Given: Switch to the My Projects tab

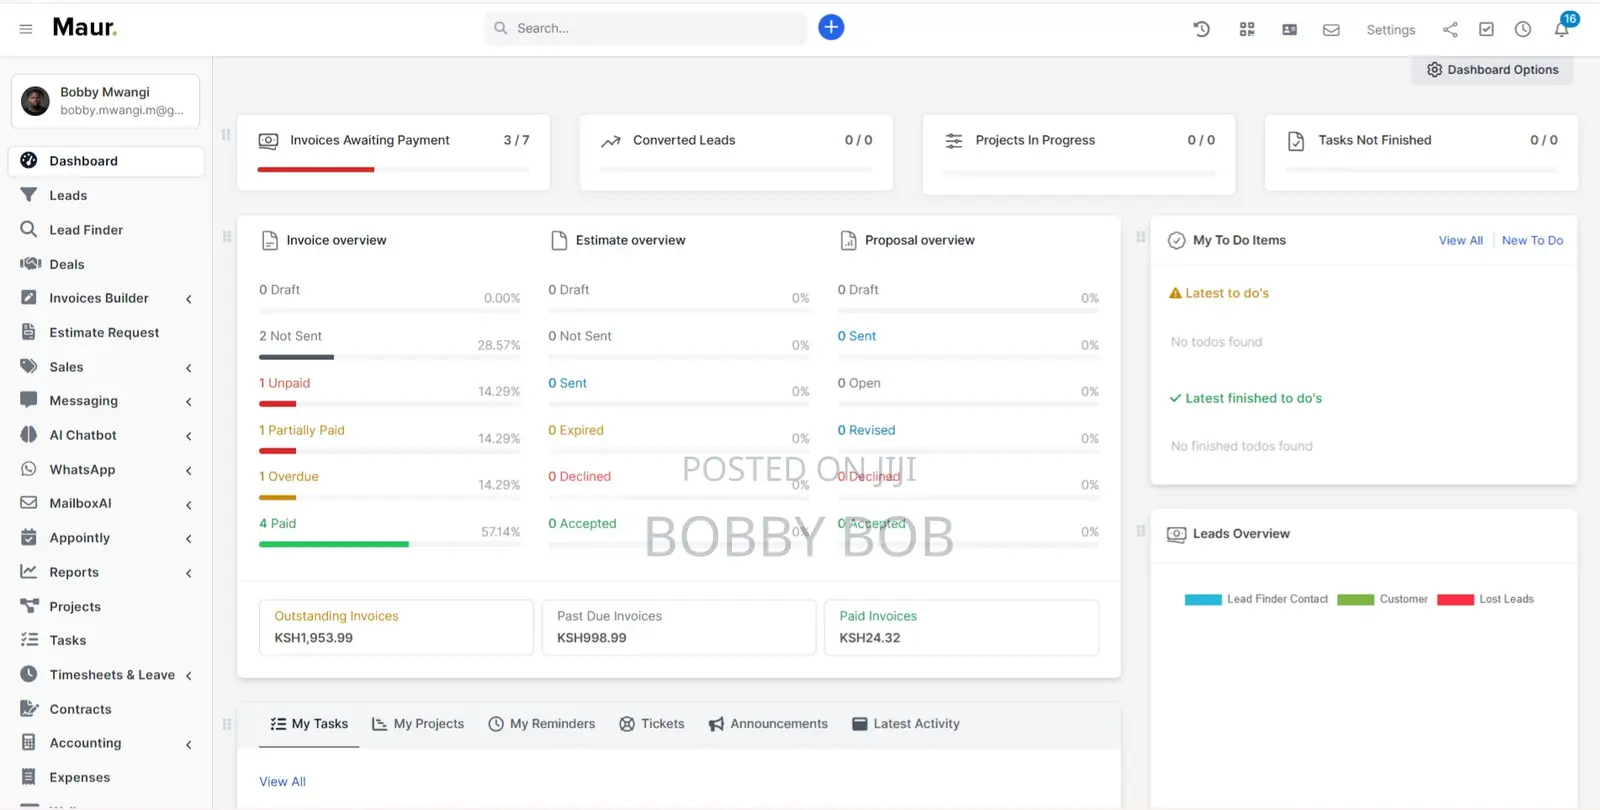Looking at the screenshot, I should coord(418,724).
